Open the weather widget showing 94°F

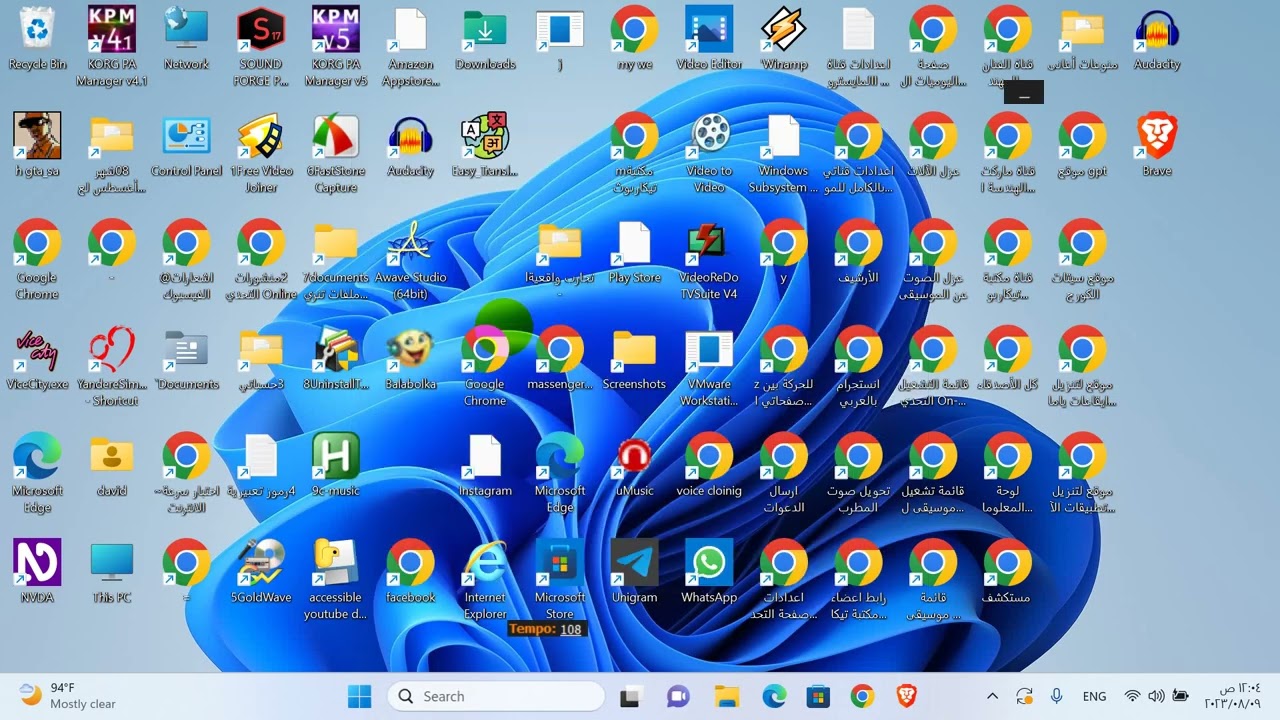68,696
